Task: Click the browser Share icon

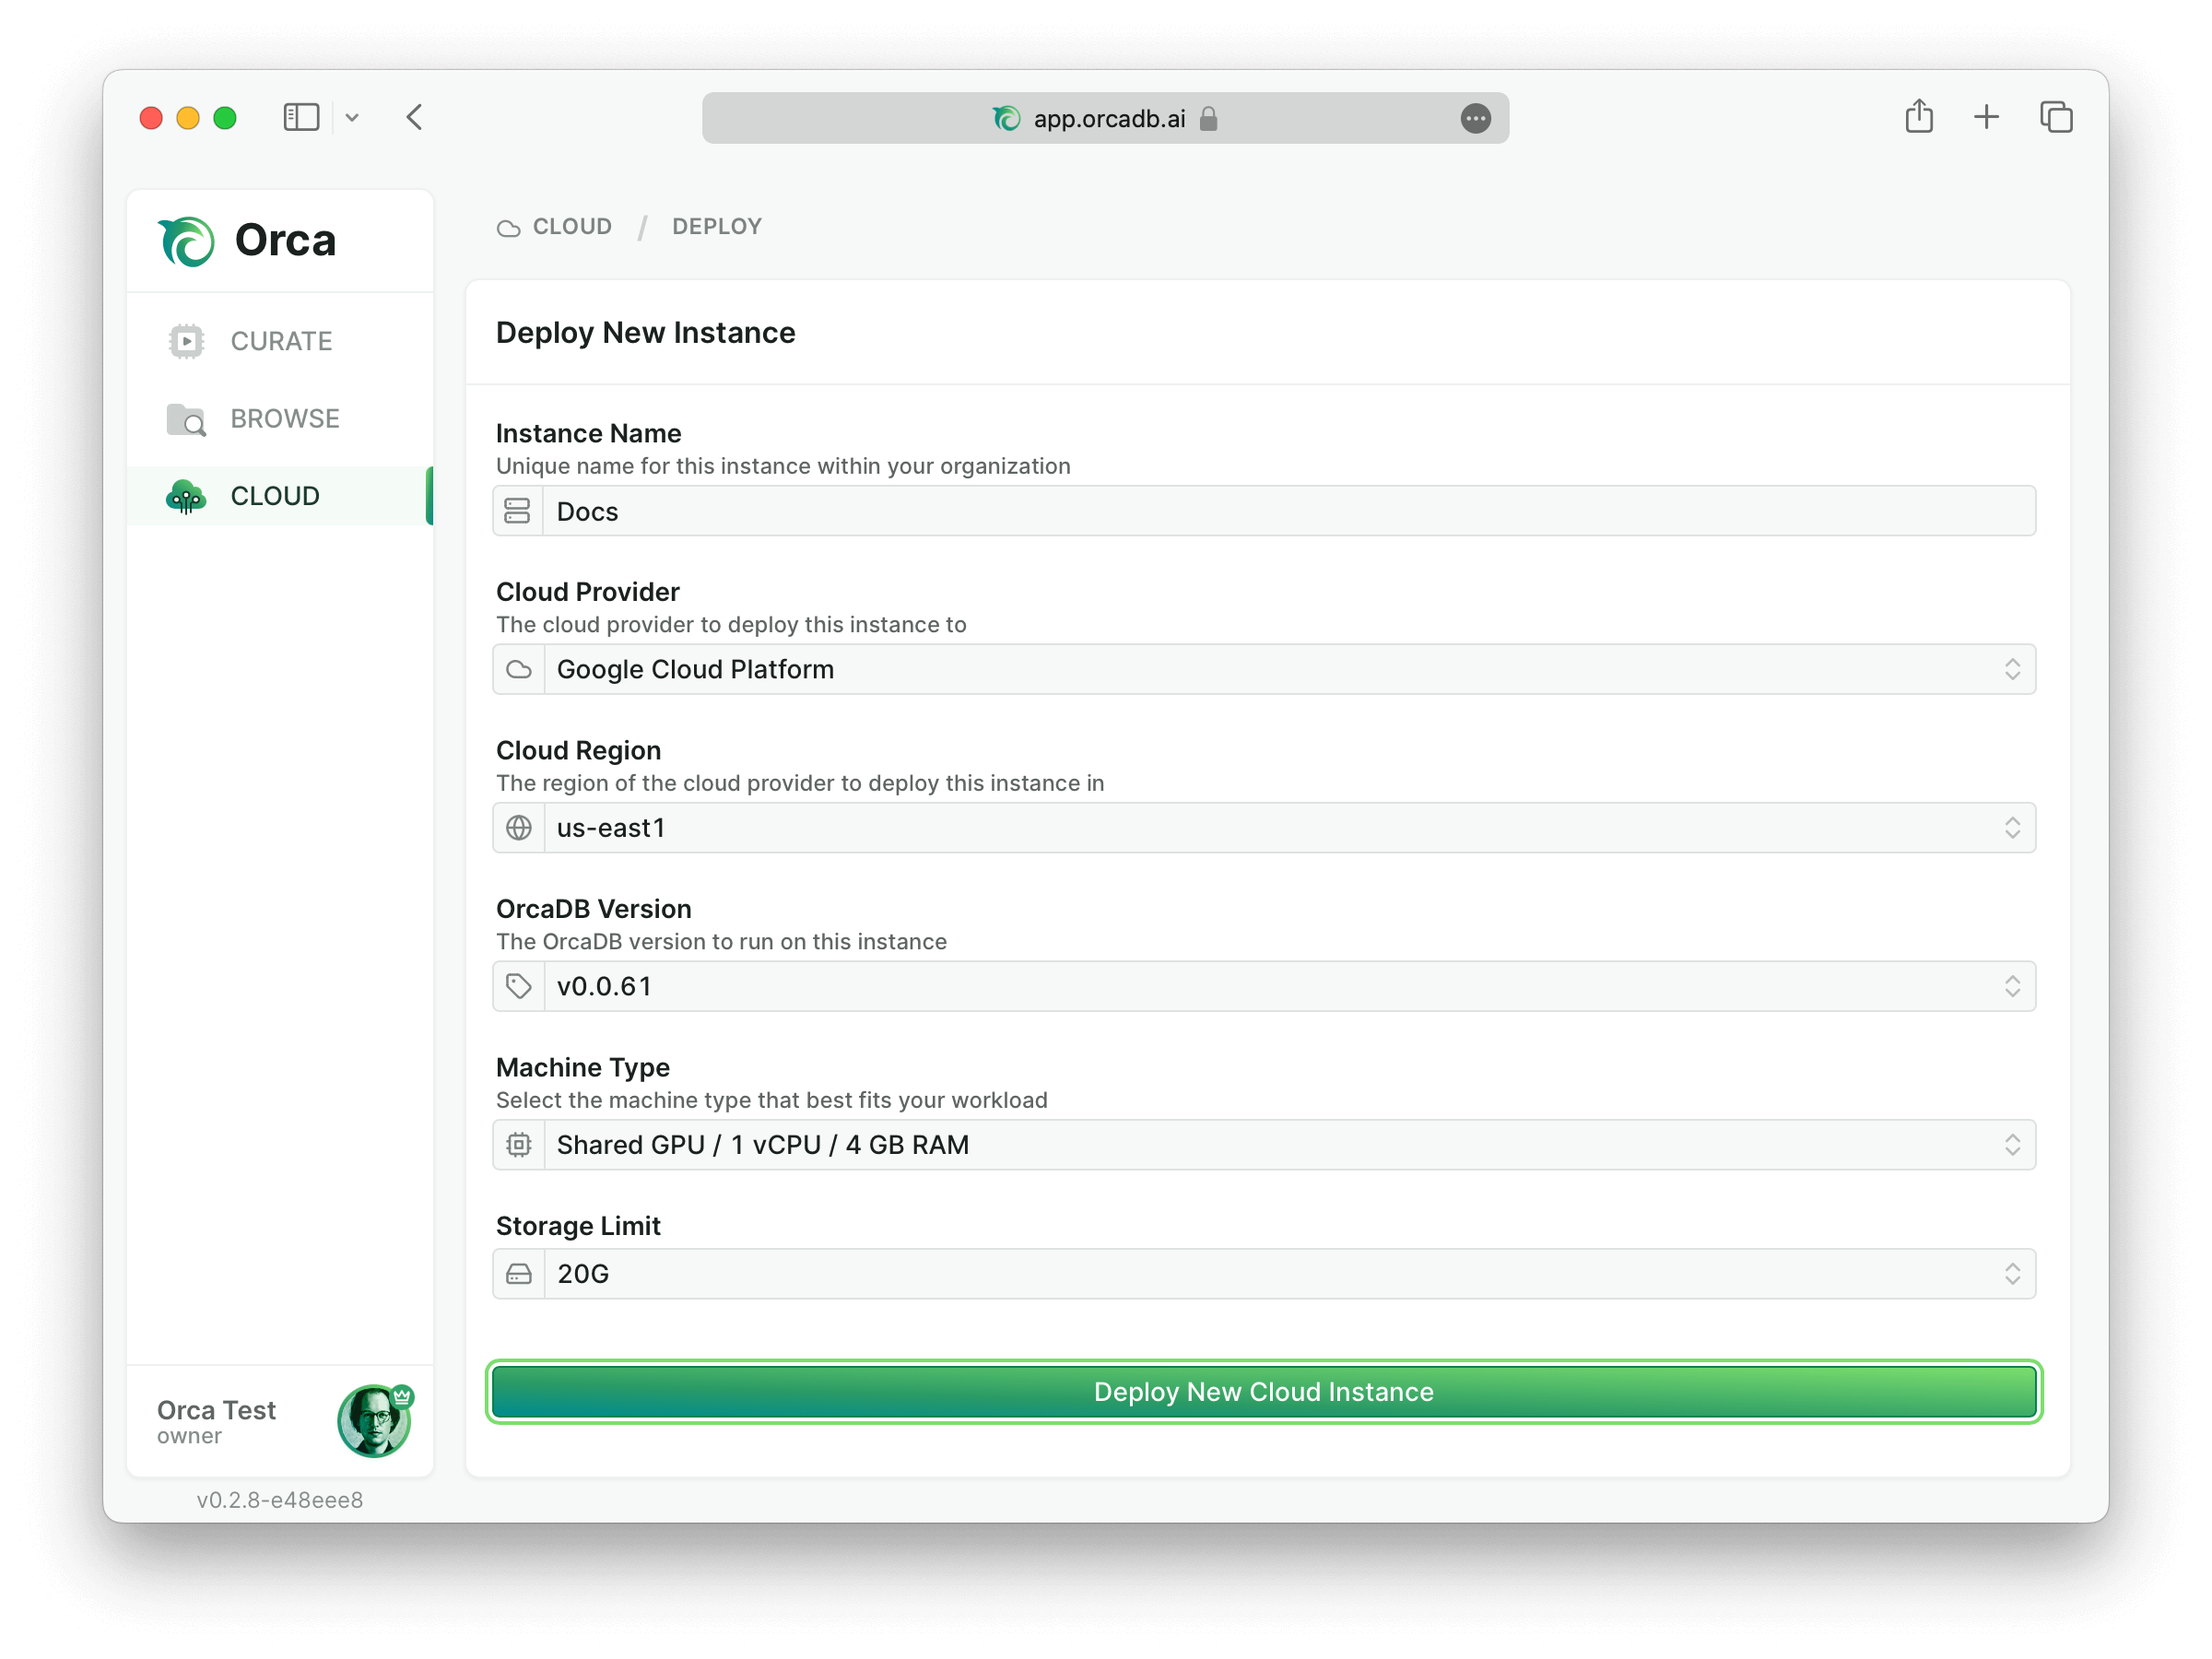Action: [1918, 116]
